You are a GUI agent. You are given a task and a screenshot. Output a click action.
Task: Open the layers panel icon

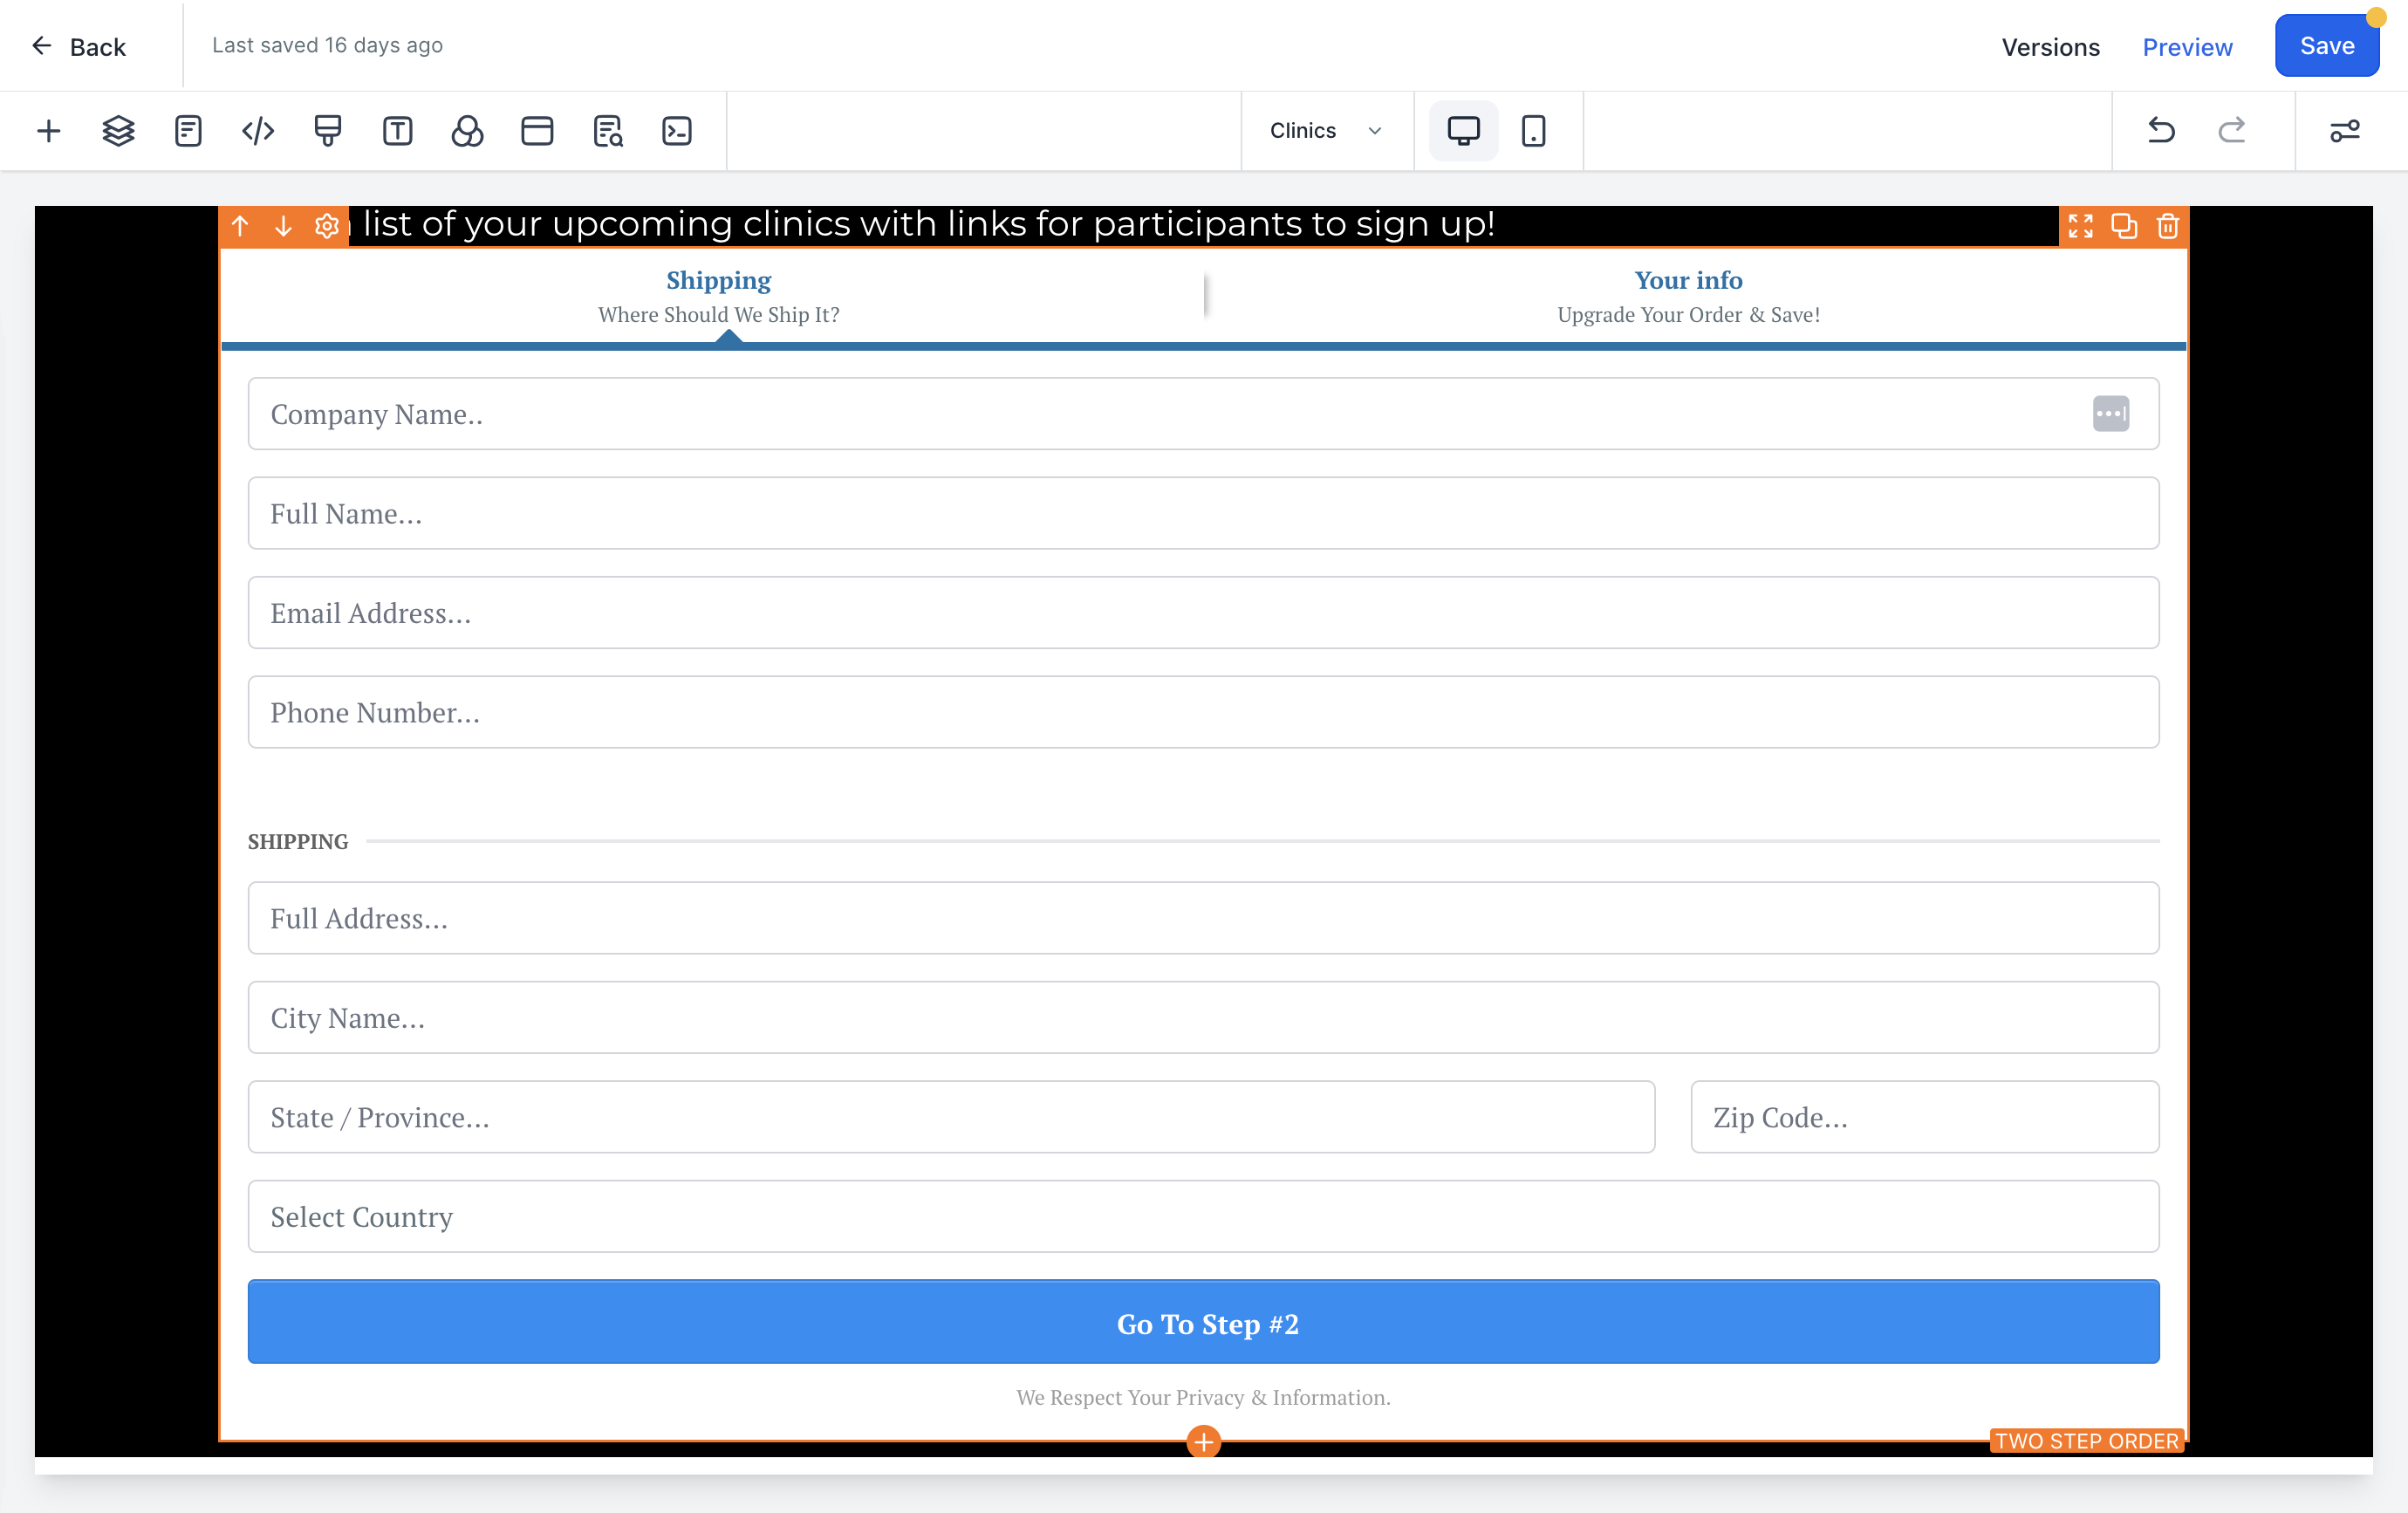[x=118, y=131]
